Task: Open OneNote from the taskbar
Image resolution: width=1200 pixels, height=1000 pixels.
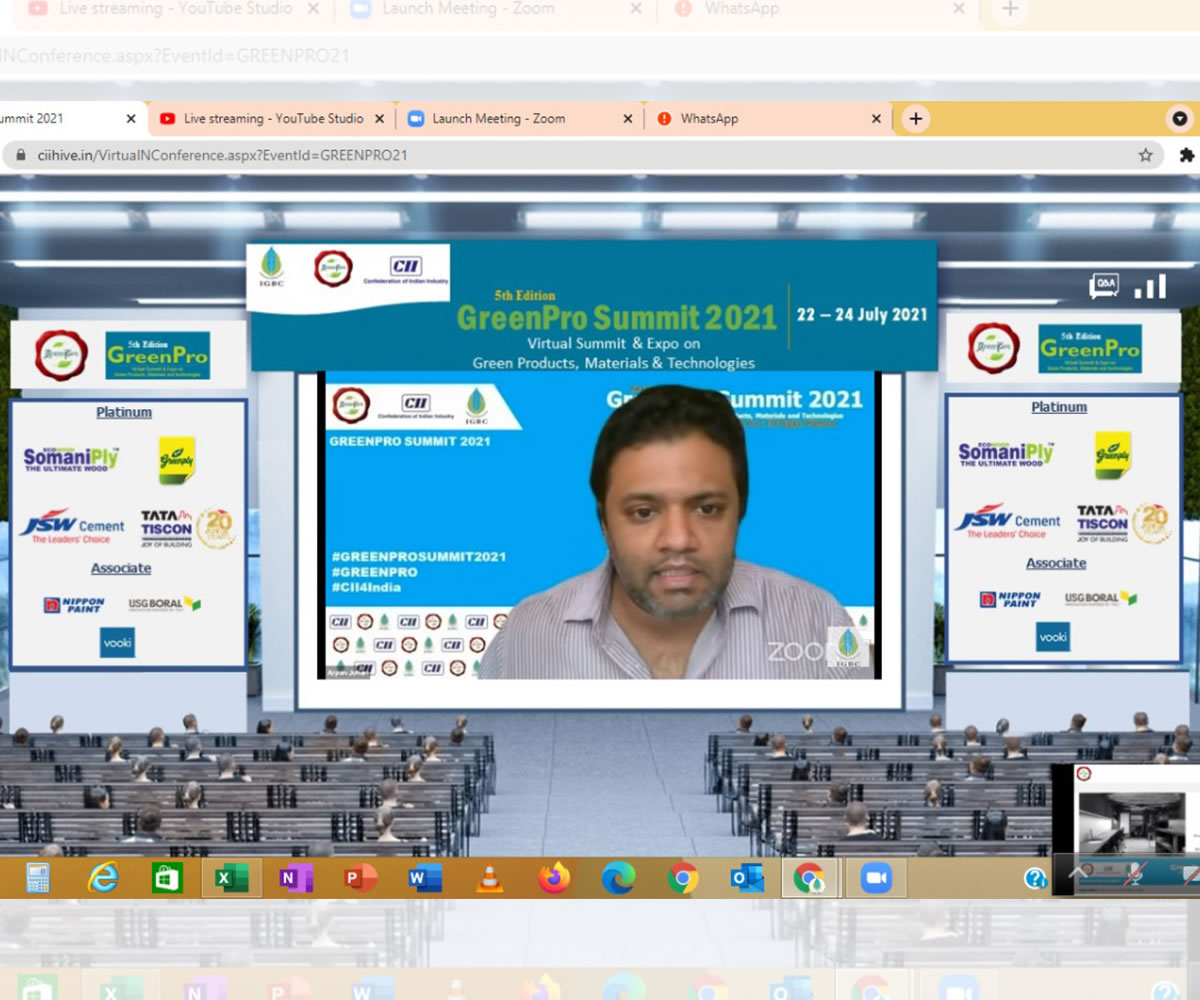Action: [295, 878]
